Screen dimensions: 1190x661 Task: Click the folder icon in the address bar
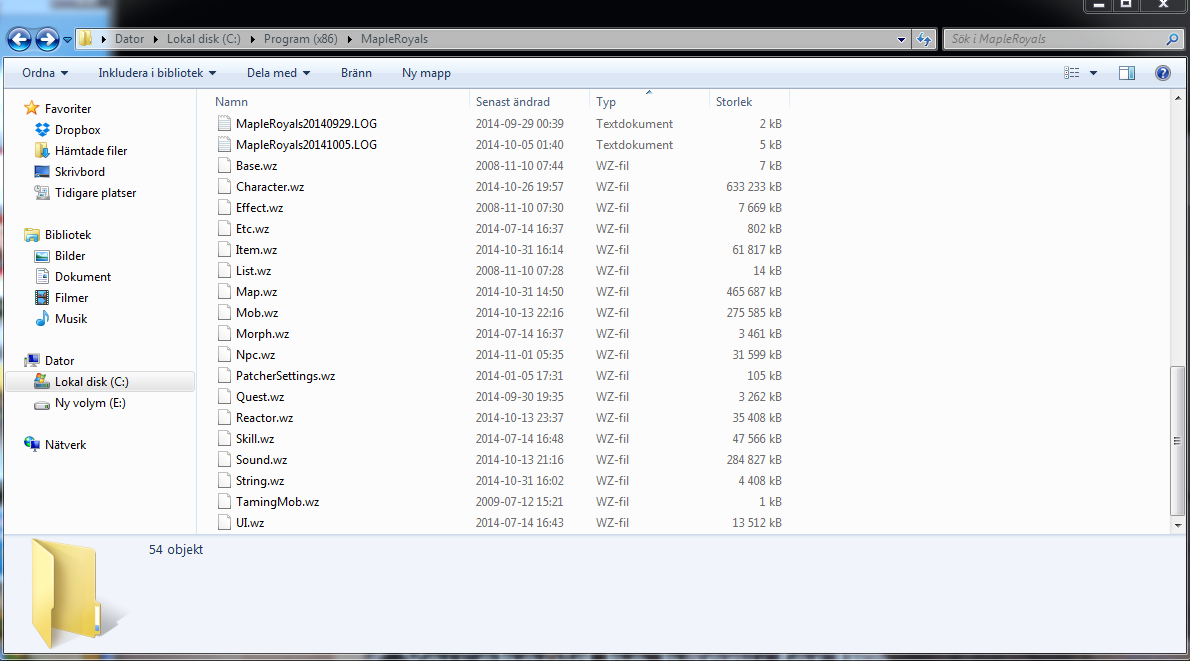pos(86,39)
